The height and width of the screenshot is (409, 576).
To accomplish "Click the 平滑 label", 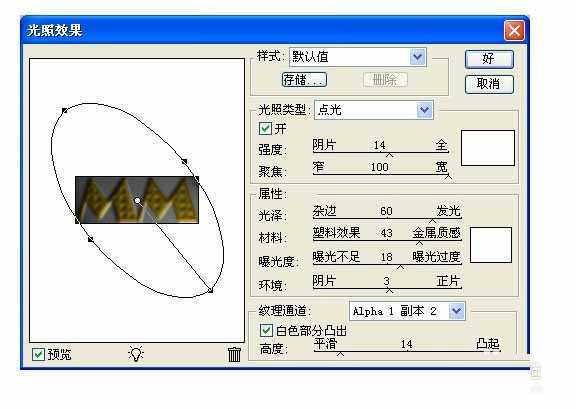I will coord(326,344).
